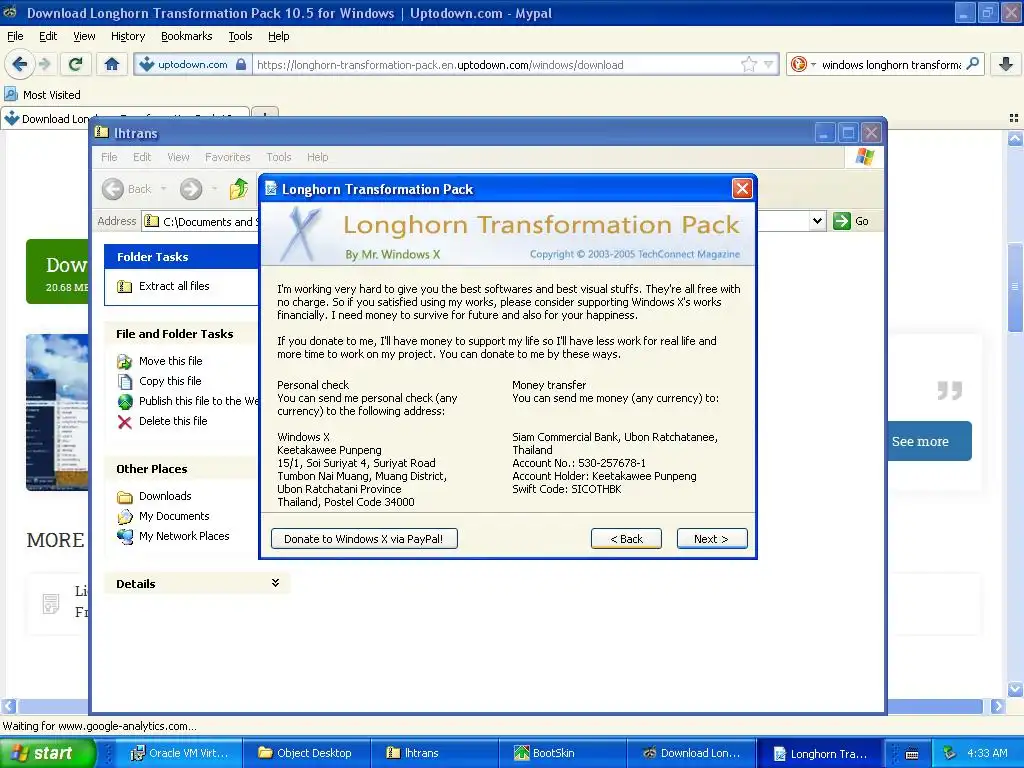Open the address bar history dropdown arrow
Image resolution: width=1024 pixels, height=768 pixels.
tap(769, 64)
